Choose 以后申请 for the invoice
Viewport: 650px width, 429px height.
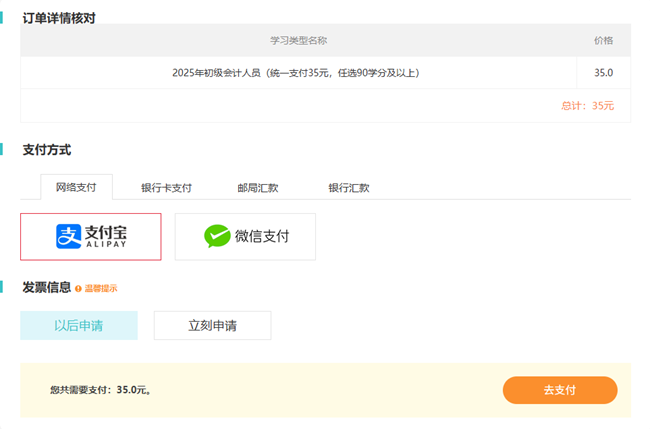coord(79,325)
